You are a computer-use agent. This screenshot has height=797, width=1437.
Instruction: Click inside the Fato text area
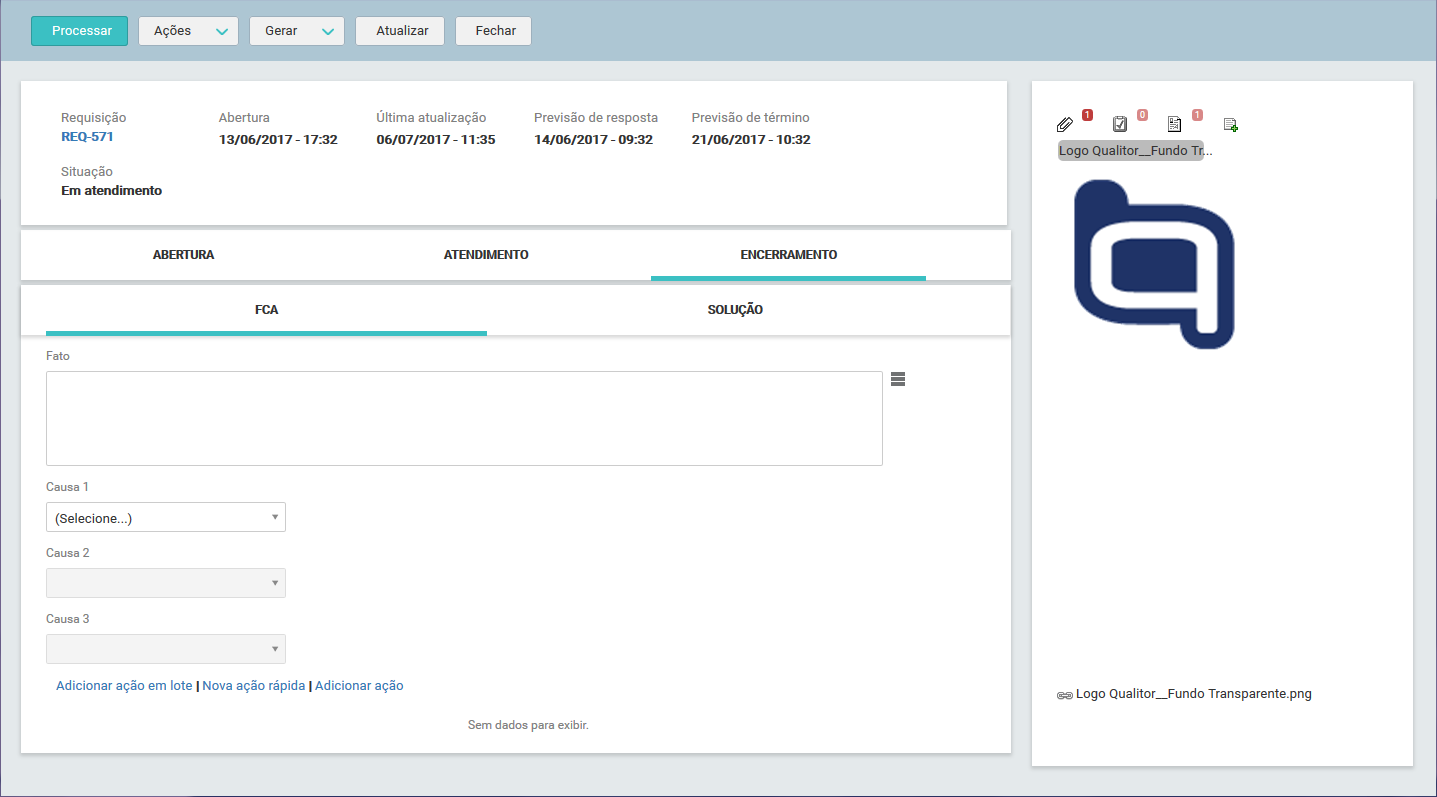click(x=464, y=418)
